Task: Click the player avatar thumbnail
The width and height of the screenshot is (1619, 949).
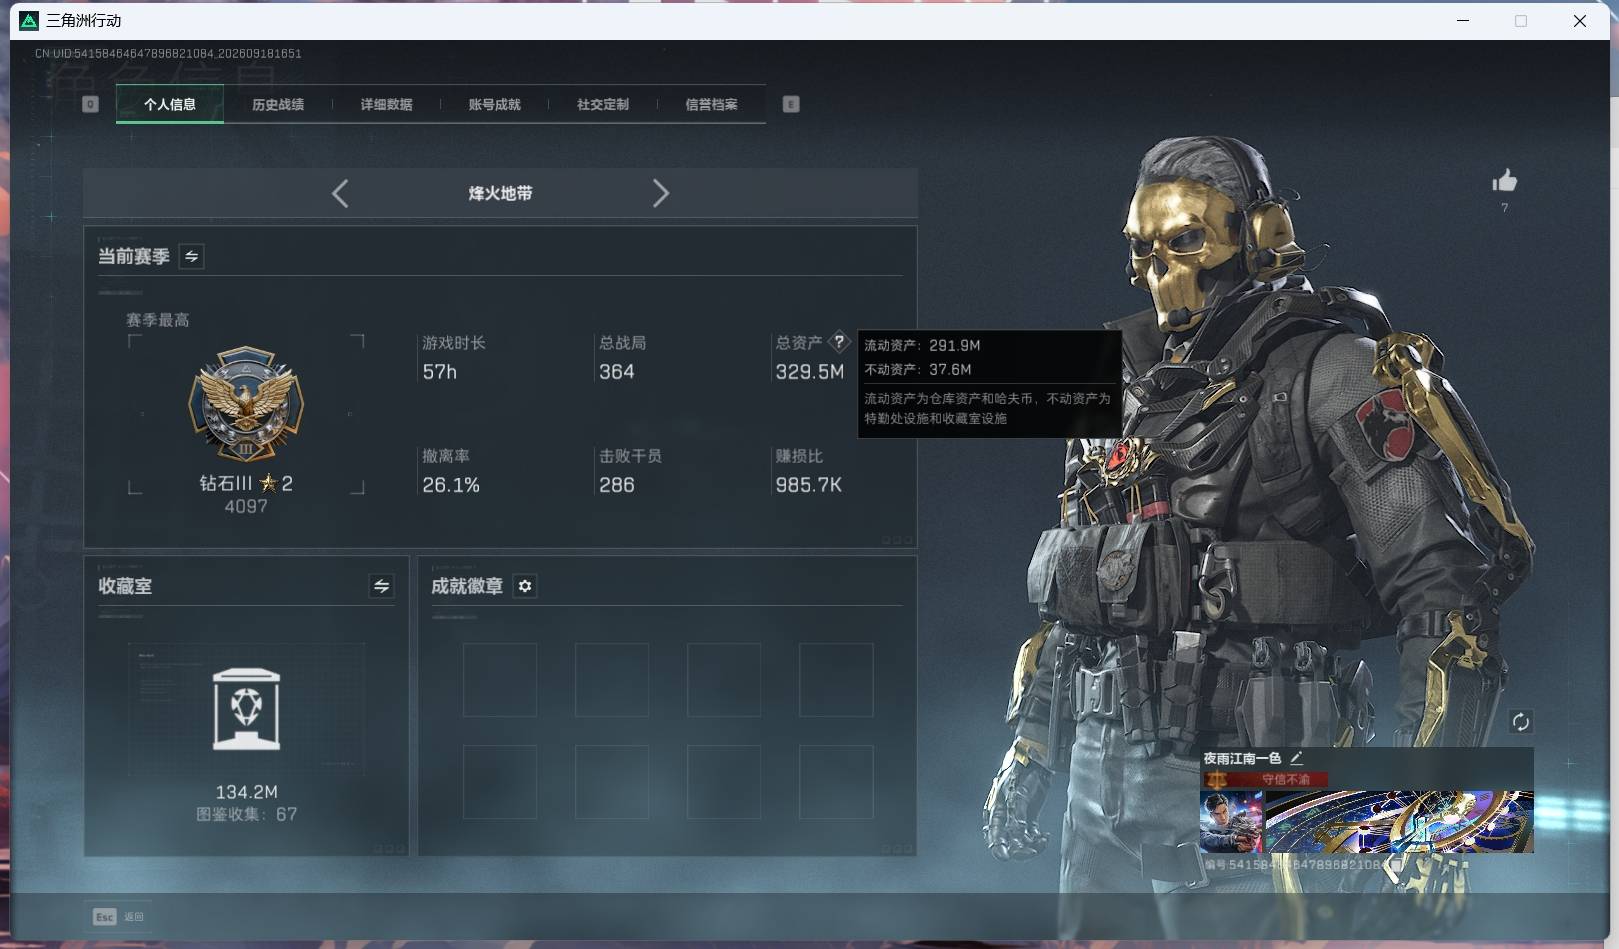Action: click(x=1231, y=822)
